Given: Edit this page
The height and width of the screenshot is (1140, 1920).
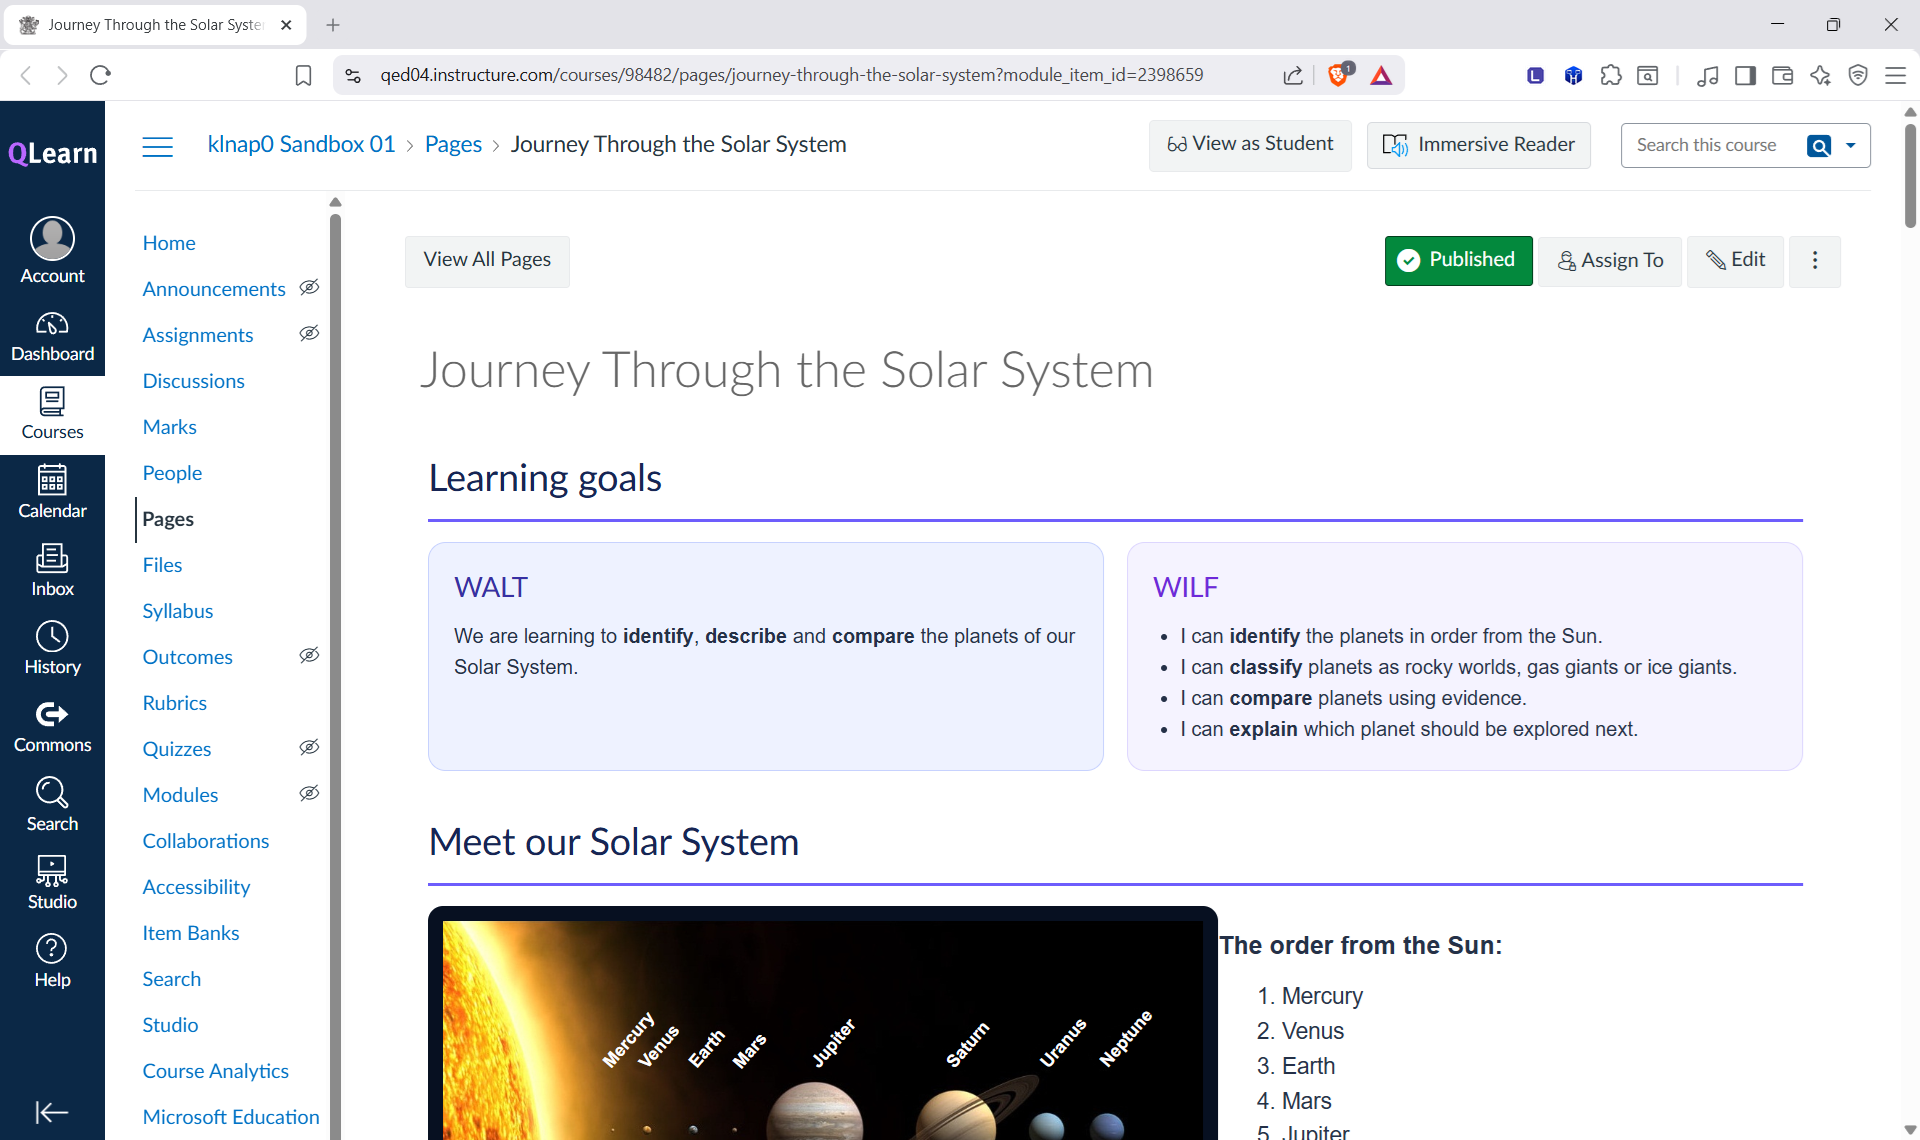Looking at the screenshot, I should pyautogui.click(x=1735, y=261).
